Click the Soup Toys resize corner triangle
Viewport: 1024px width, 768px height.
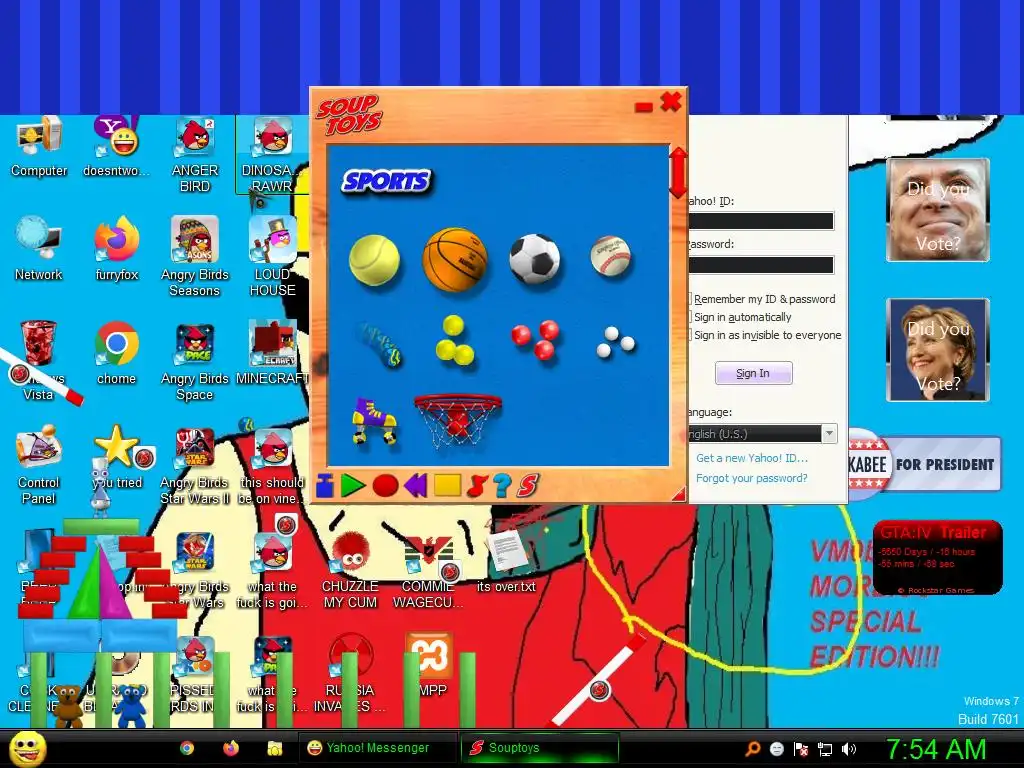(x=679, y=494)
